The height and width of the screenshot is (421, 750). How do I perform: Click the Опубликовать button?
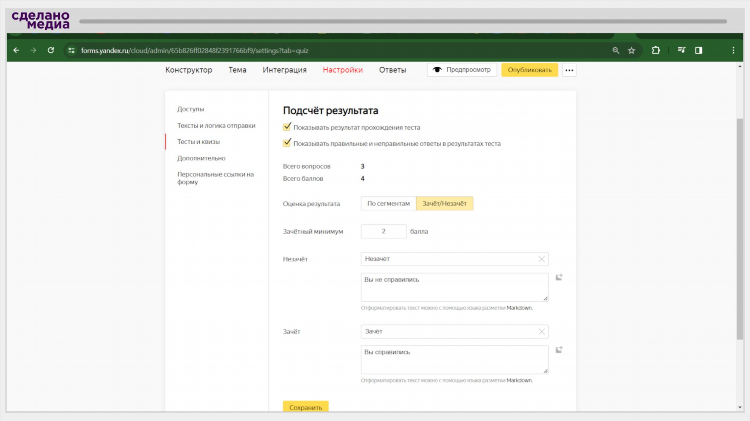[529, 70]
